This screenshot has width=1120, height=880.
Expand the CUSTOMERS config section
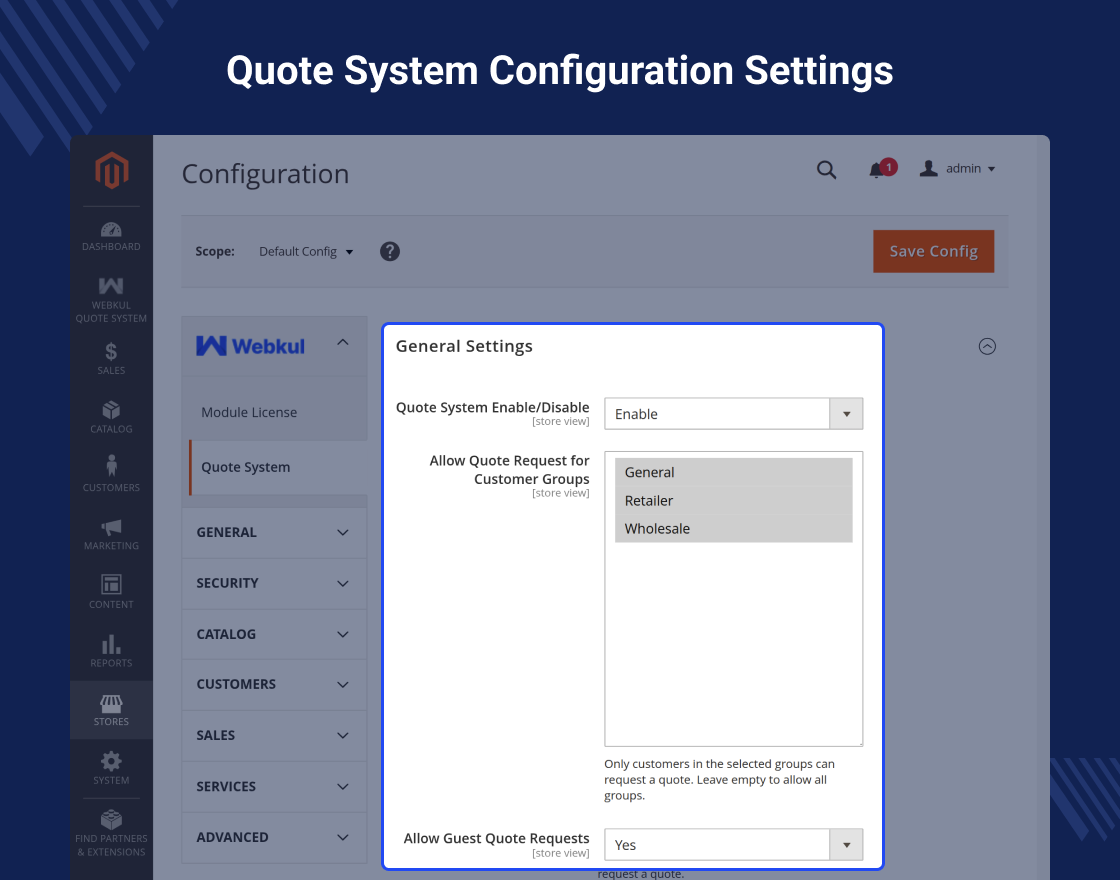tap(274, 684)
